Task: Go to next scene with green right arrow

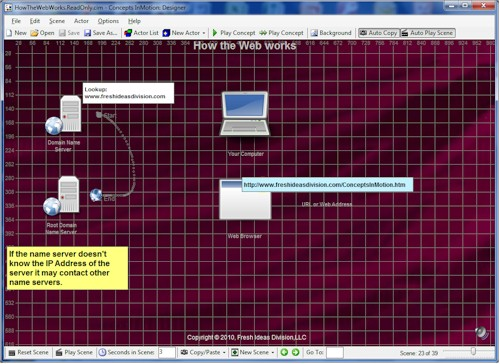Action: [295, 352]
